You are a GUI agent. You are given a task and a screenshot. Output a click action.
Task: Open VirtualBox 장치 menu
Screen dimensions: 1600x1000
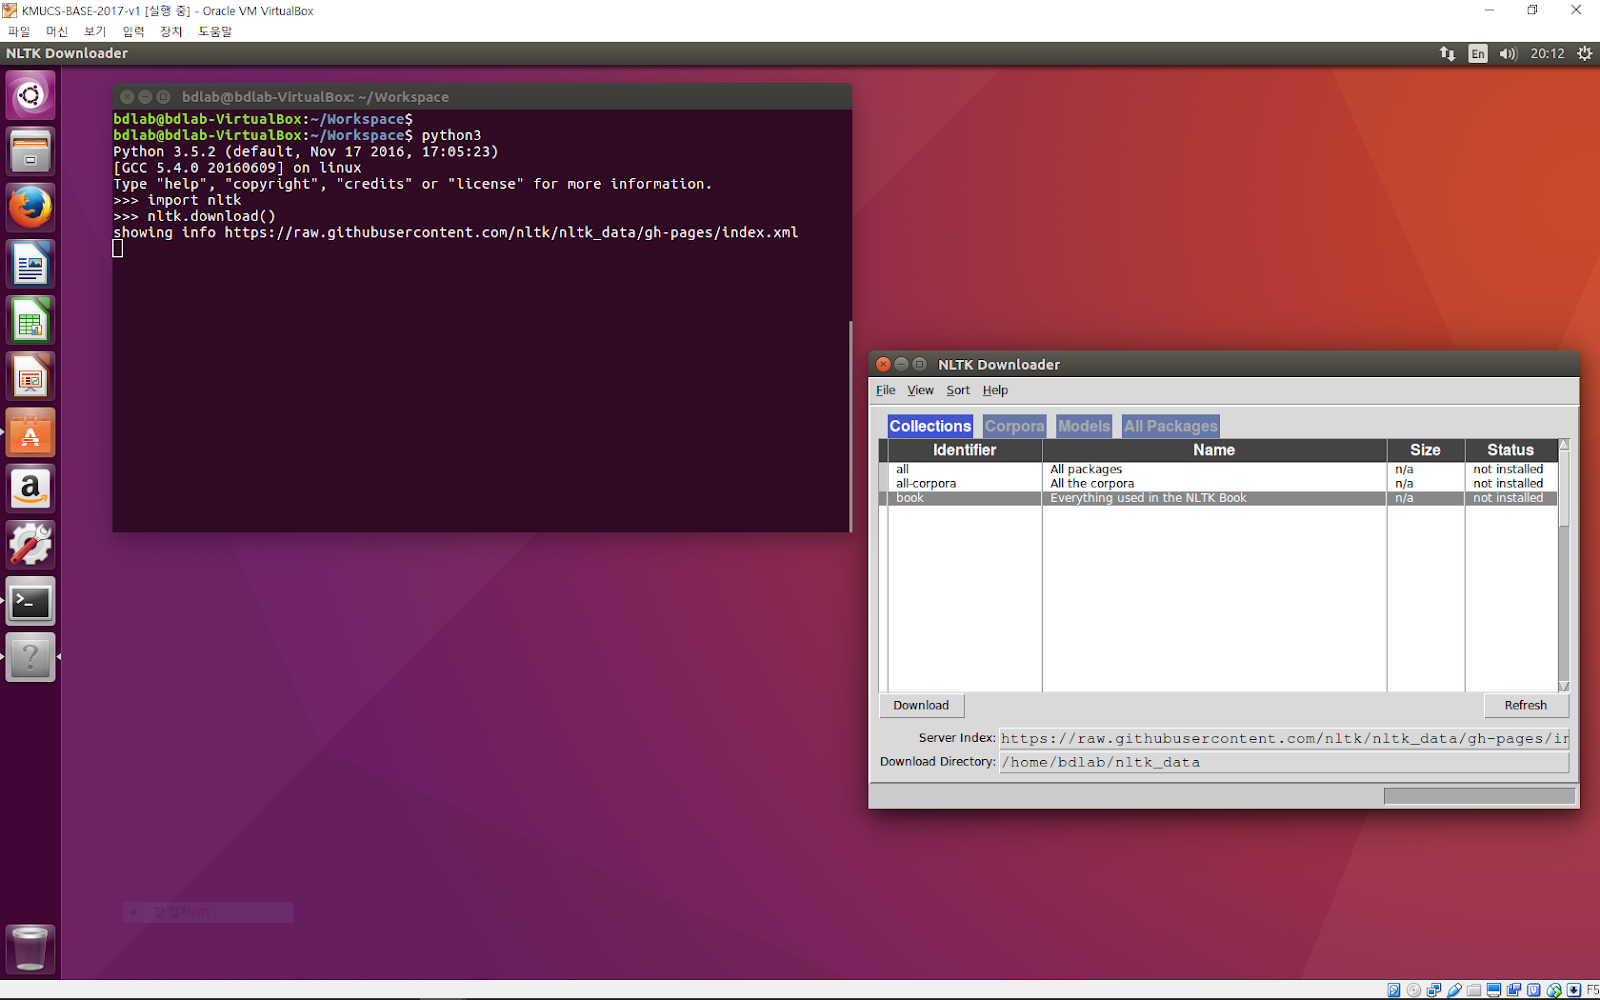(171, 31)
